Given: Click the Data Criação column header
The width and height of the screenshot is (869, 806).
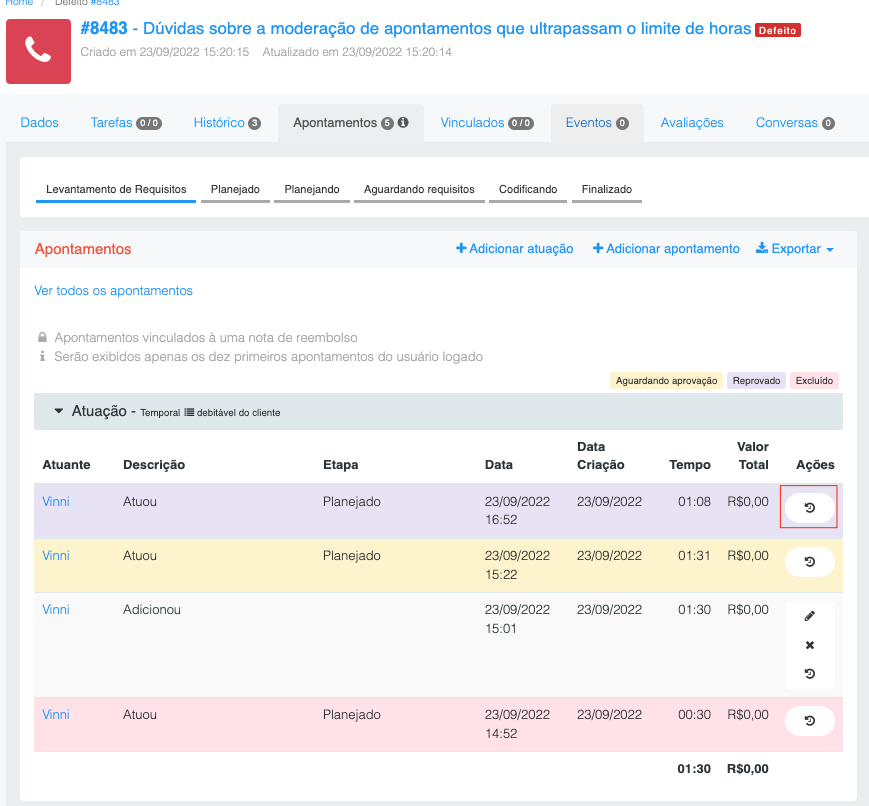Looking at the screenshot, I should pyautogui.click(x=600, y=456).
